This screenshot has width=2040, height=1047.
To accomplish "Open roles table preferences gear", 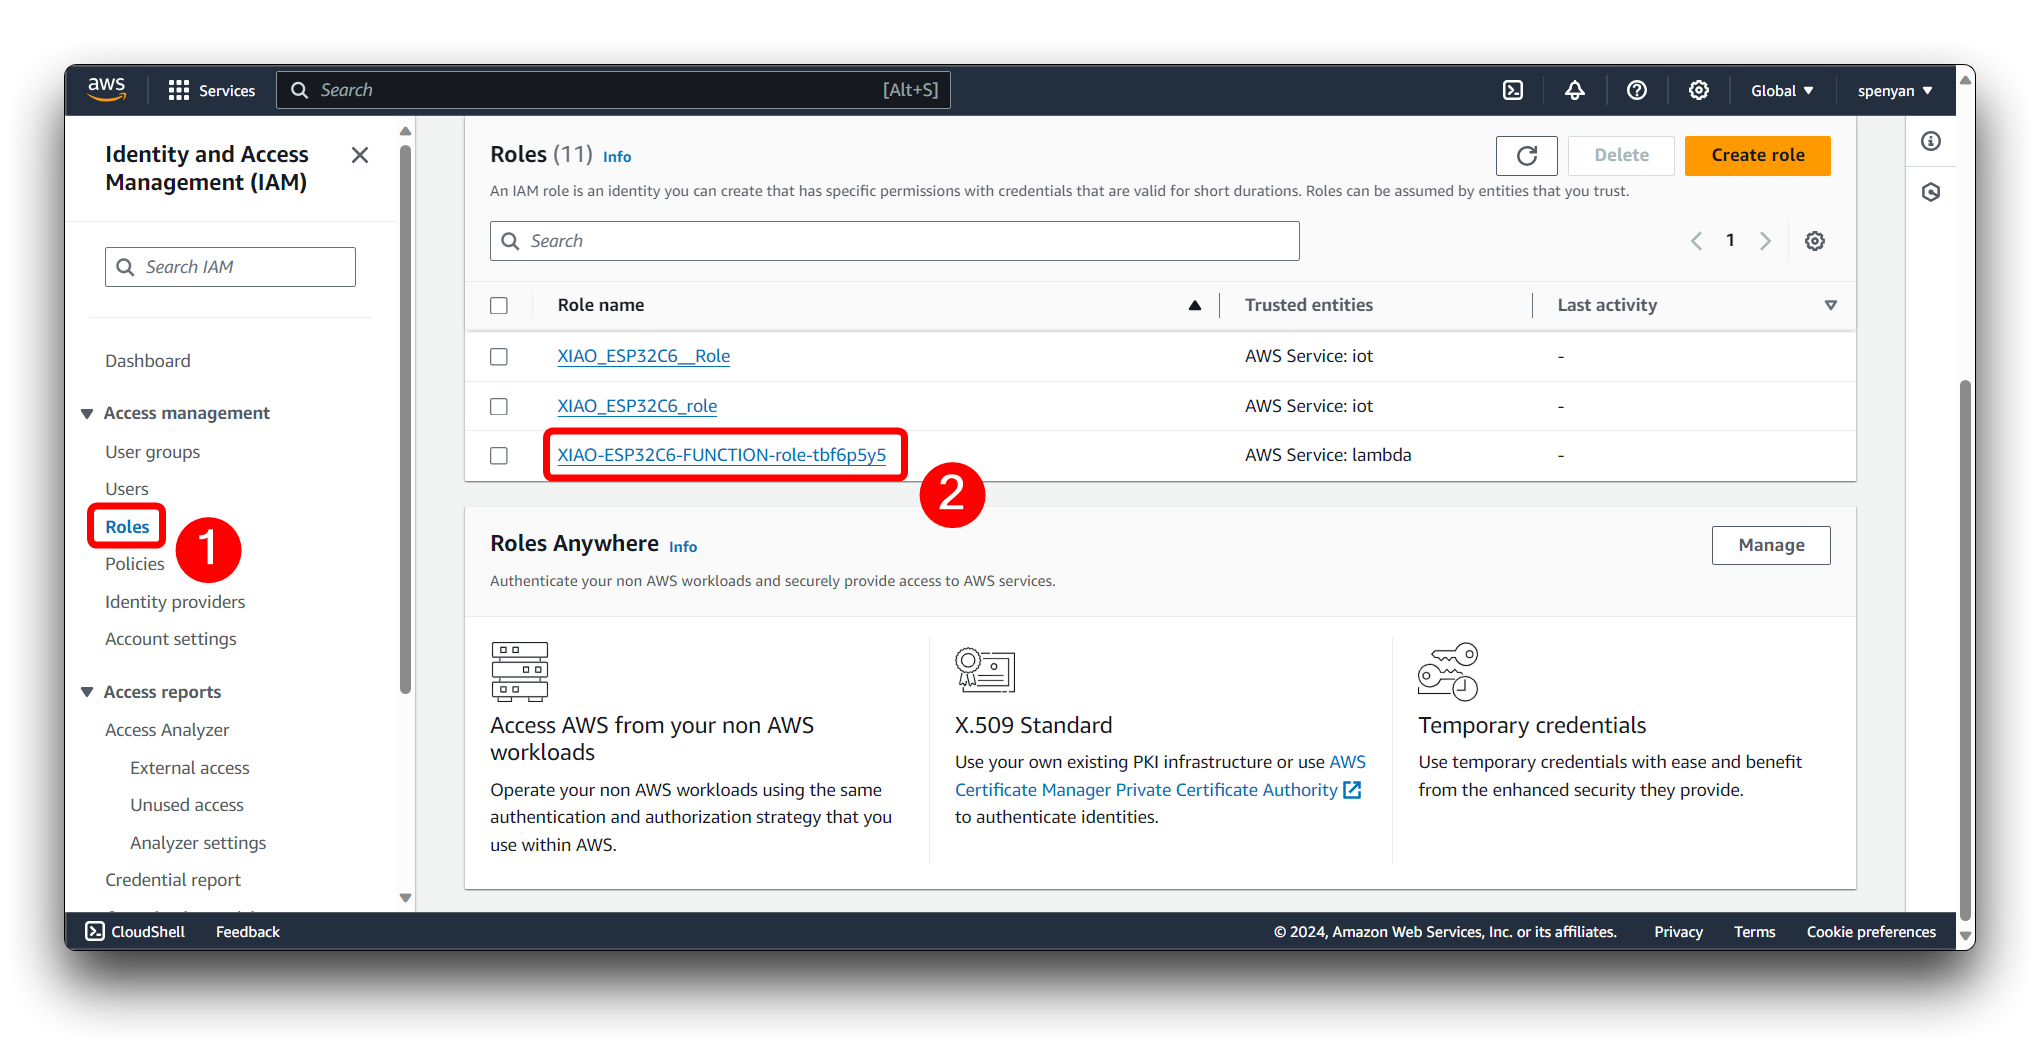I will pyautogui.click(x=1815, y=241).
